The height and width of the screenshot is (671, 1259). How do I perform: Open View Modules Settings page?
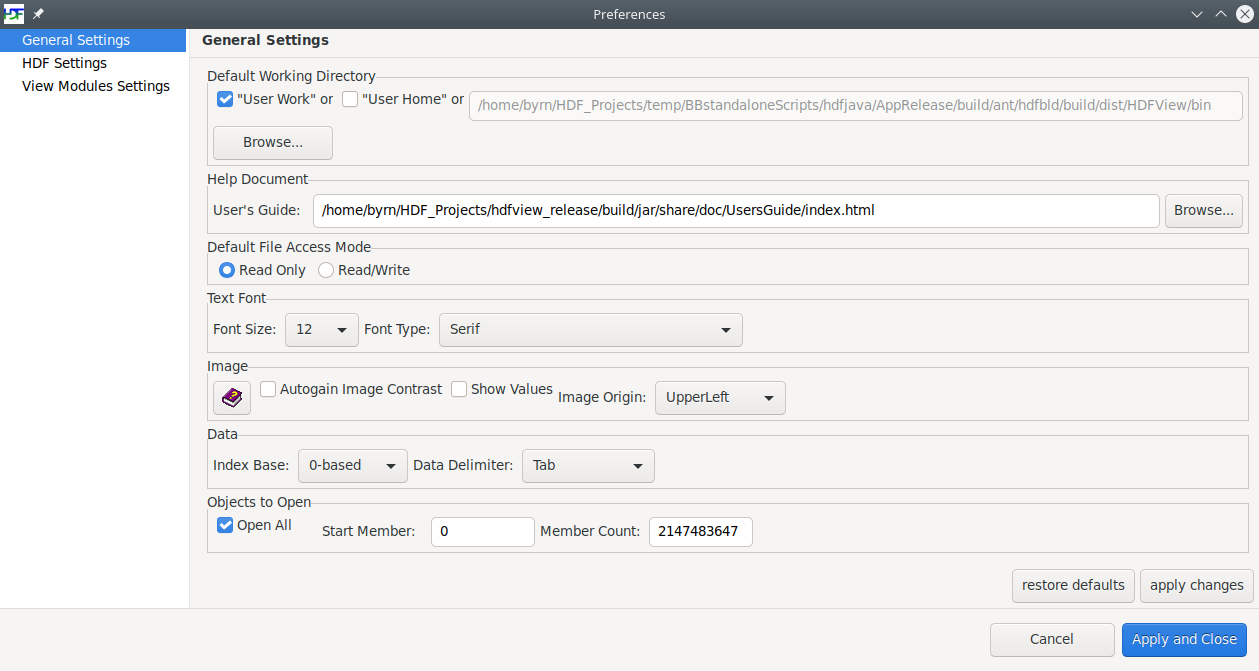coord(96,86)
